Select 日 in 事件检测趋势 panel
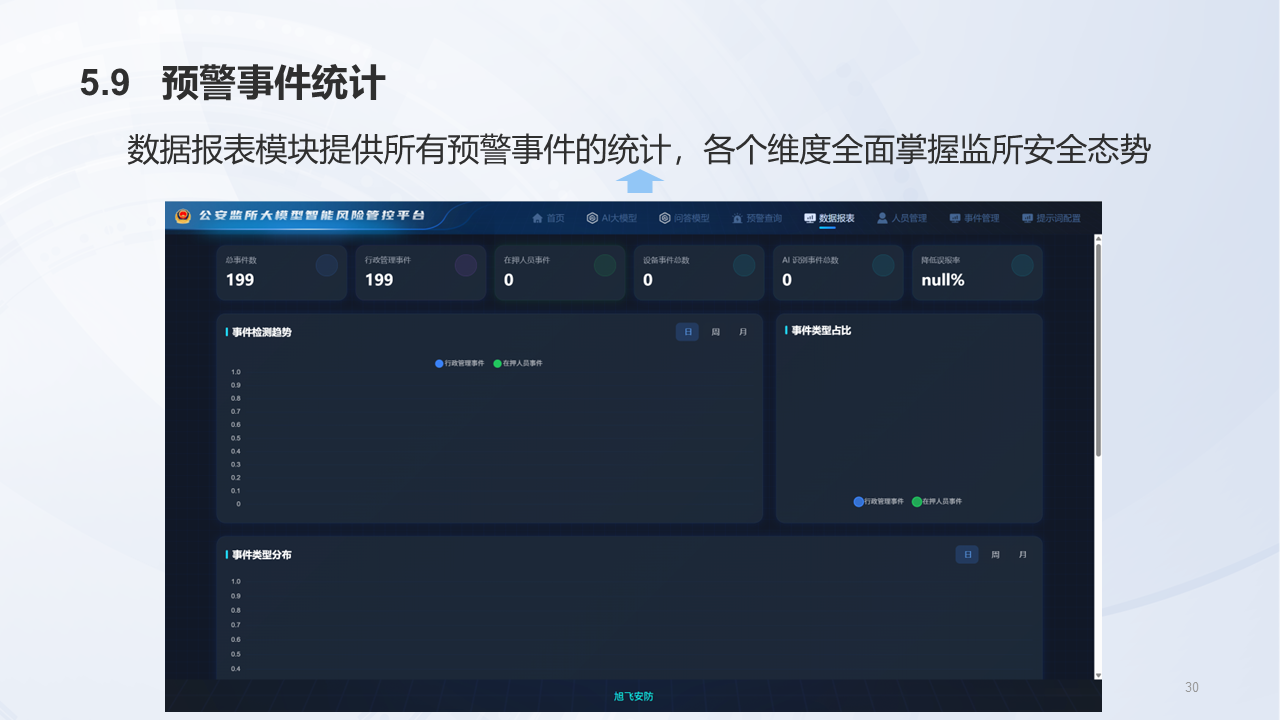1280x720 pixels. pyautogui.click(x=687, y=332)
